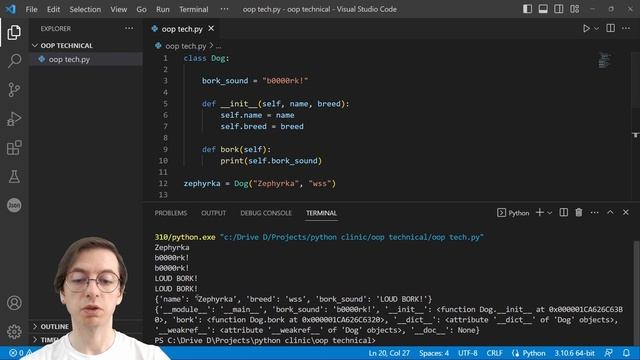This screenshot has width=640, height=360.
Task: Change indentation via Spaces: 4
Action: (434, 353)
